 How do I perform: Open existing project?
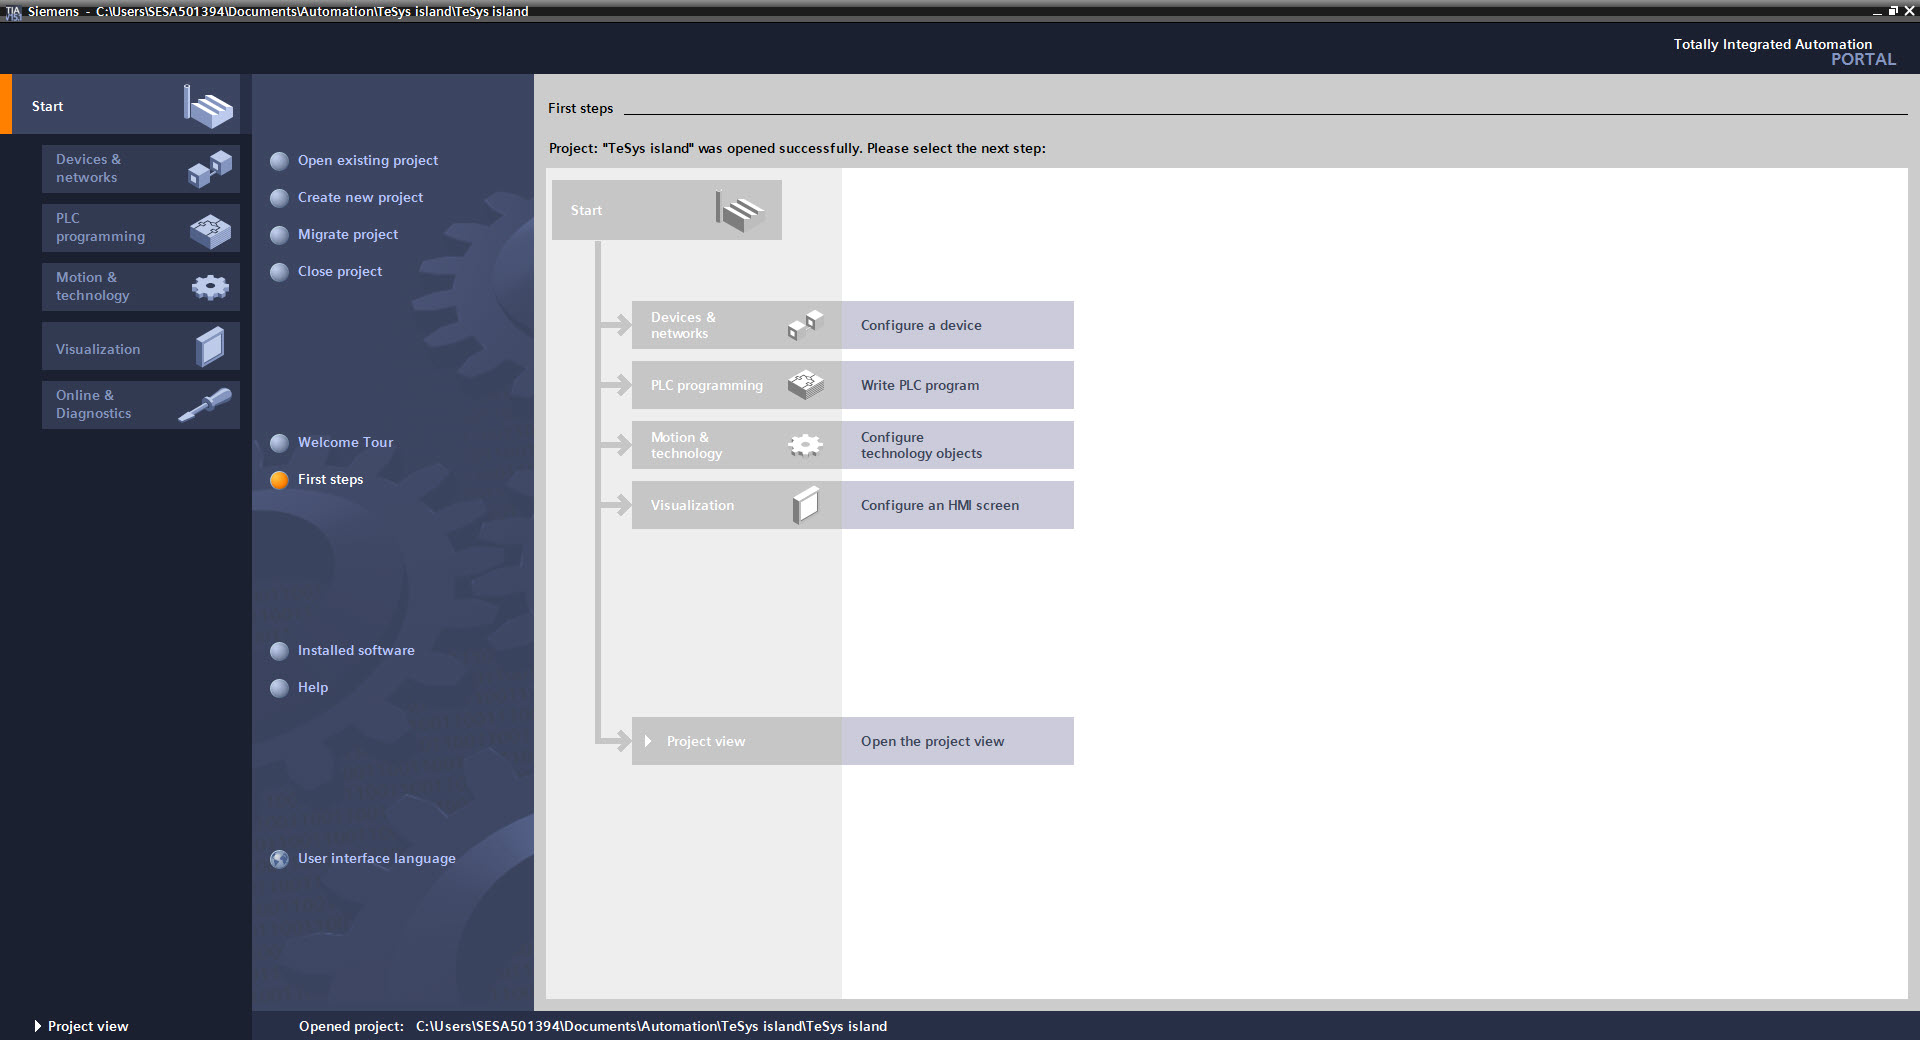coord(368,160)
